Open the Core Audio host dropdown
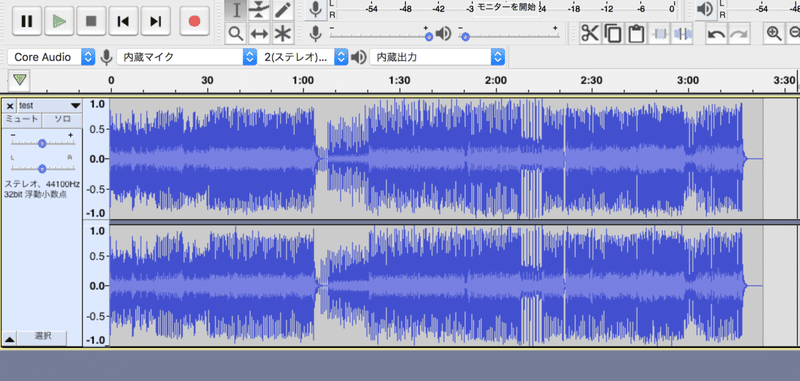 52,57
